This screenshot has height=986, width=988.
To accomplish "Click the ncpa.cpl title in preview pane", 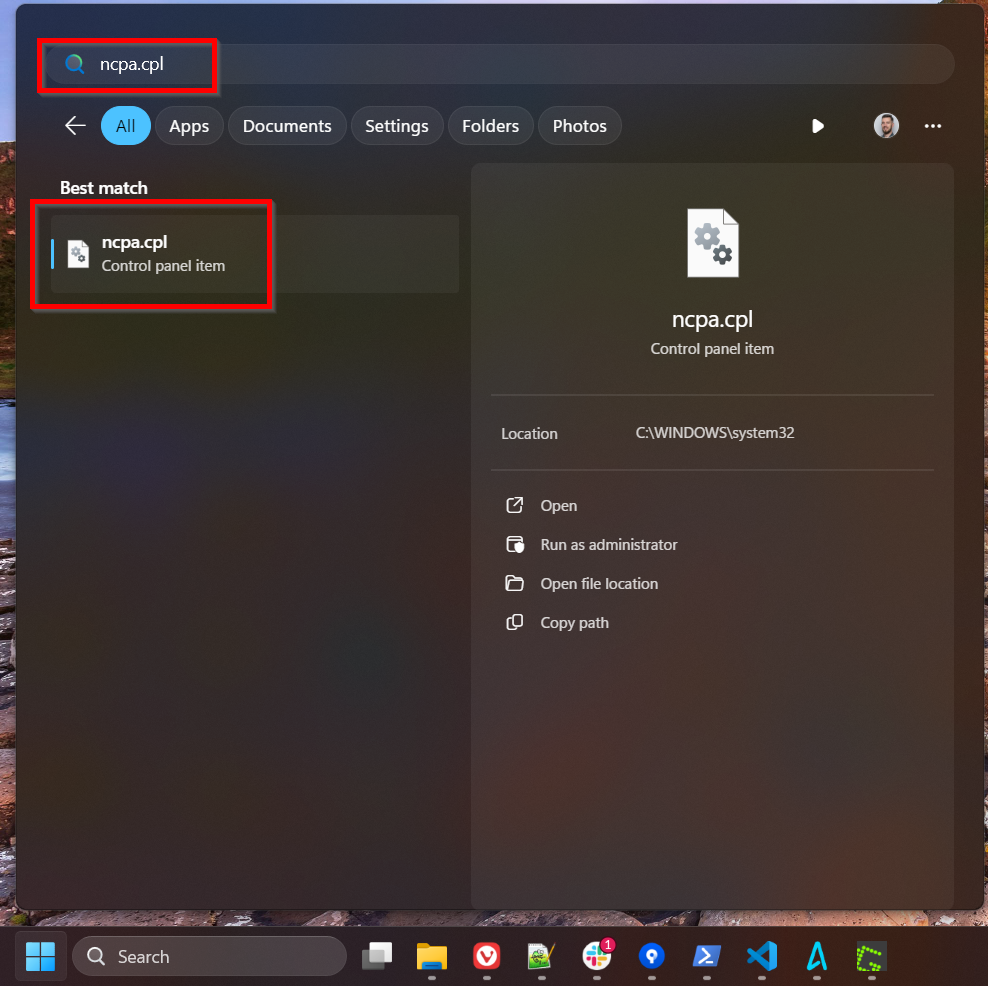I will pos(712,319).
